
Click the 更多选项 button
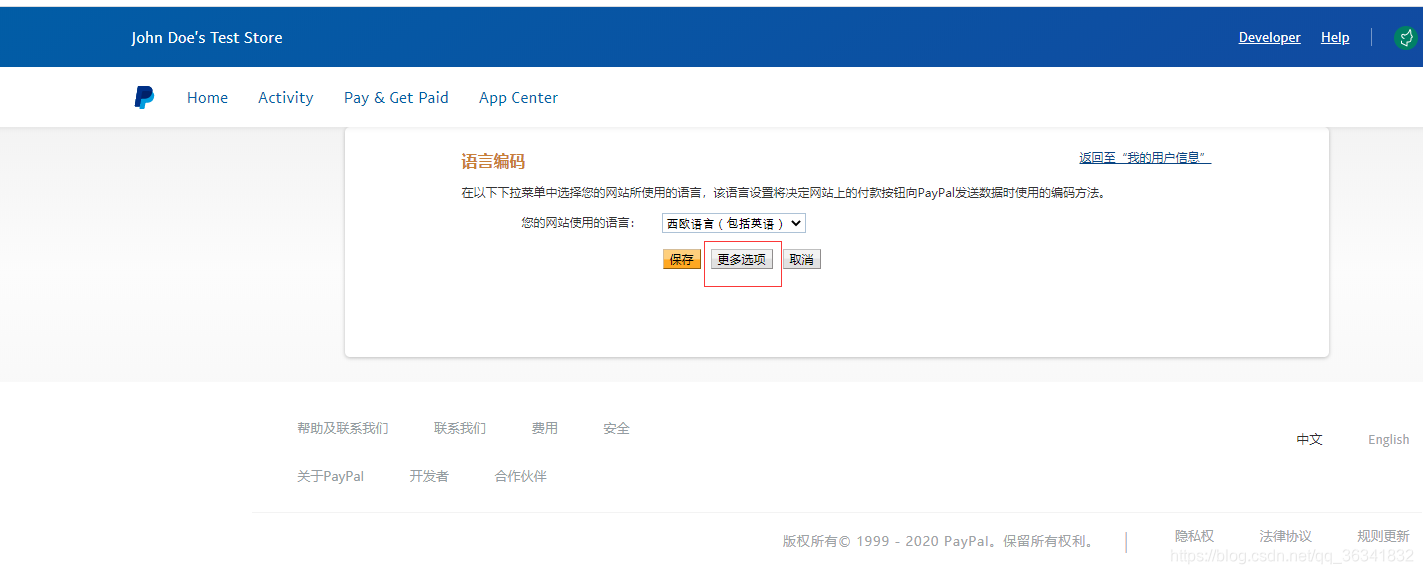point(742,259)
